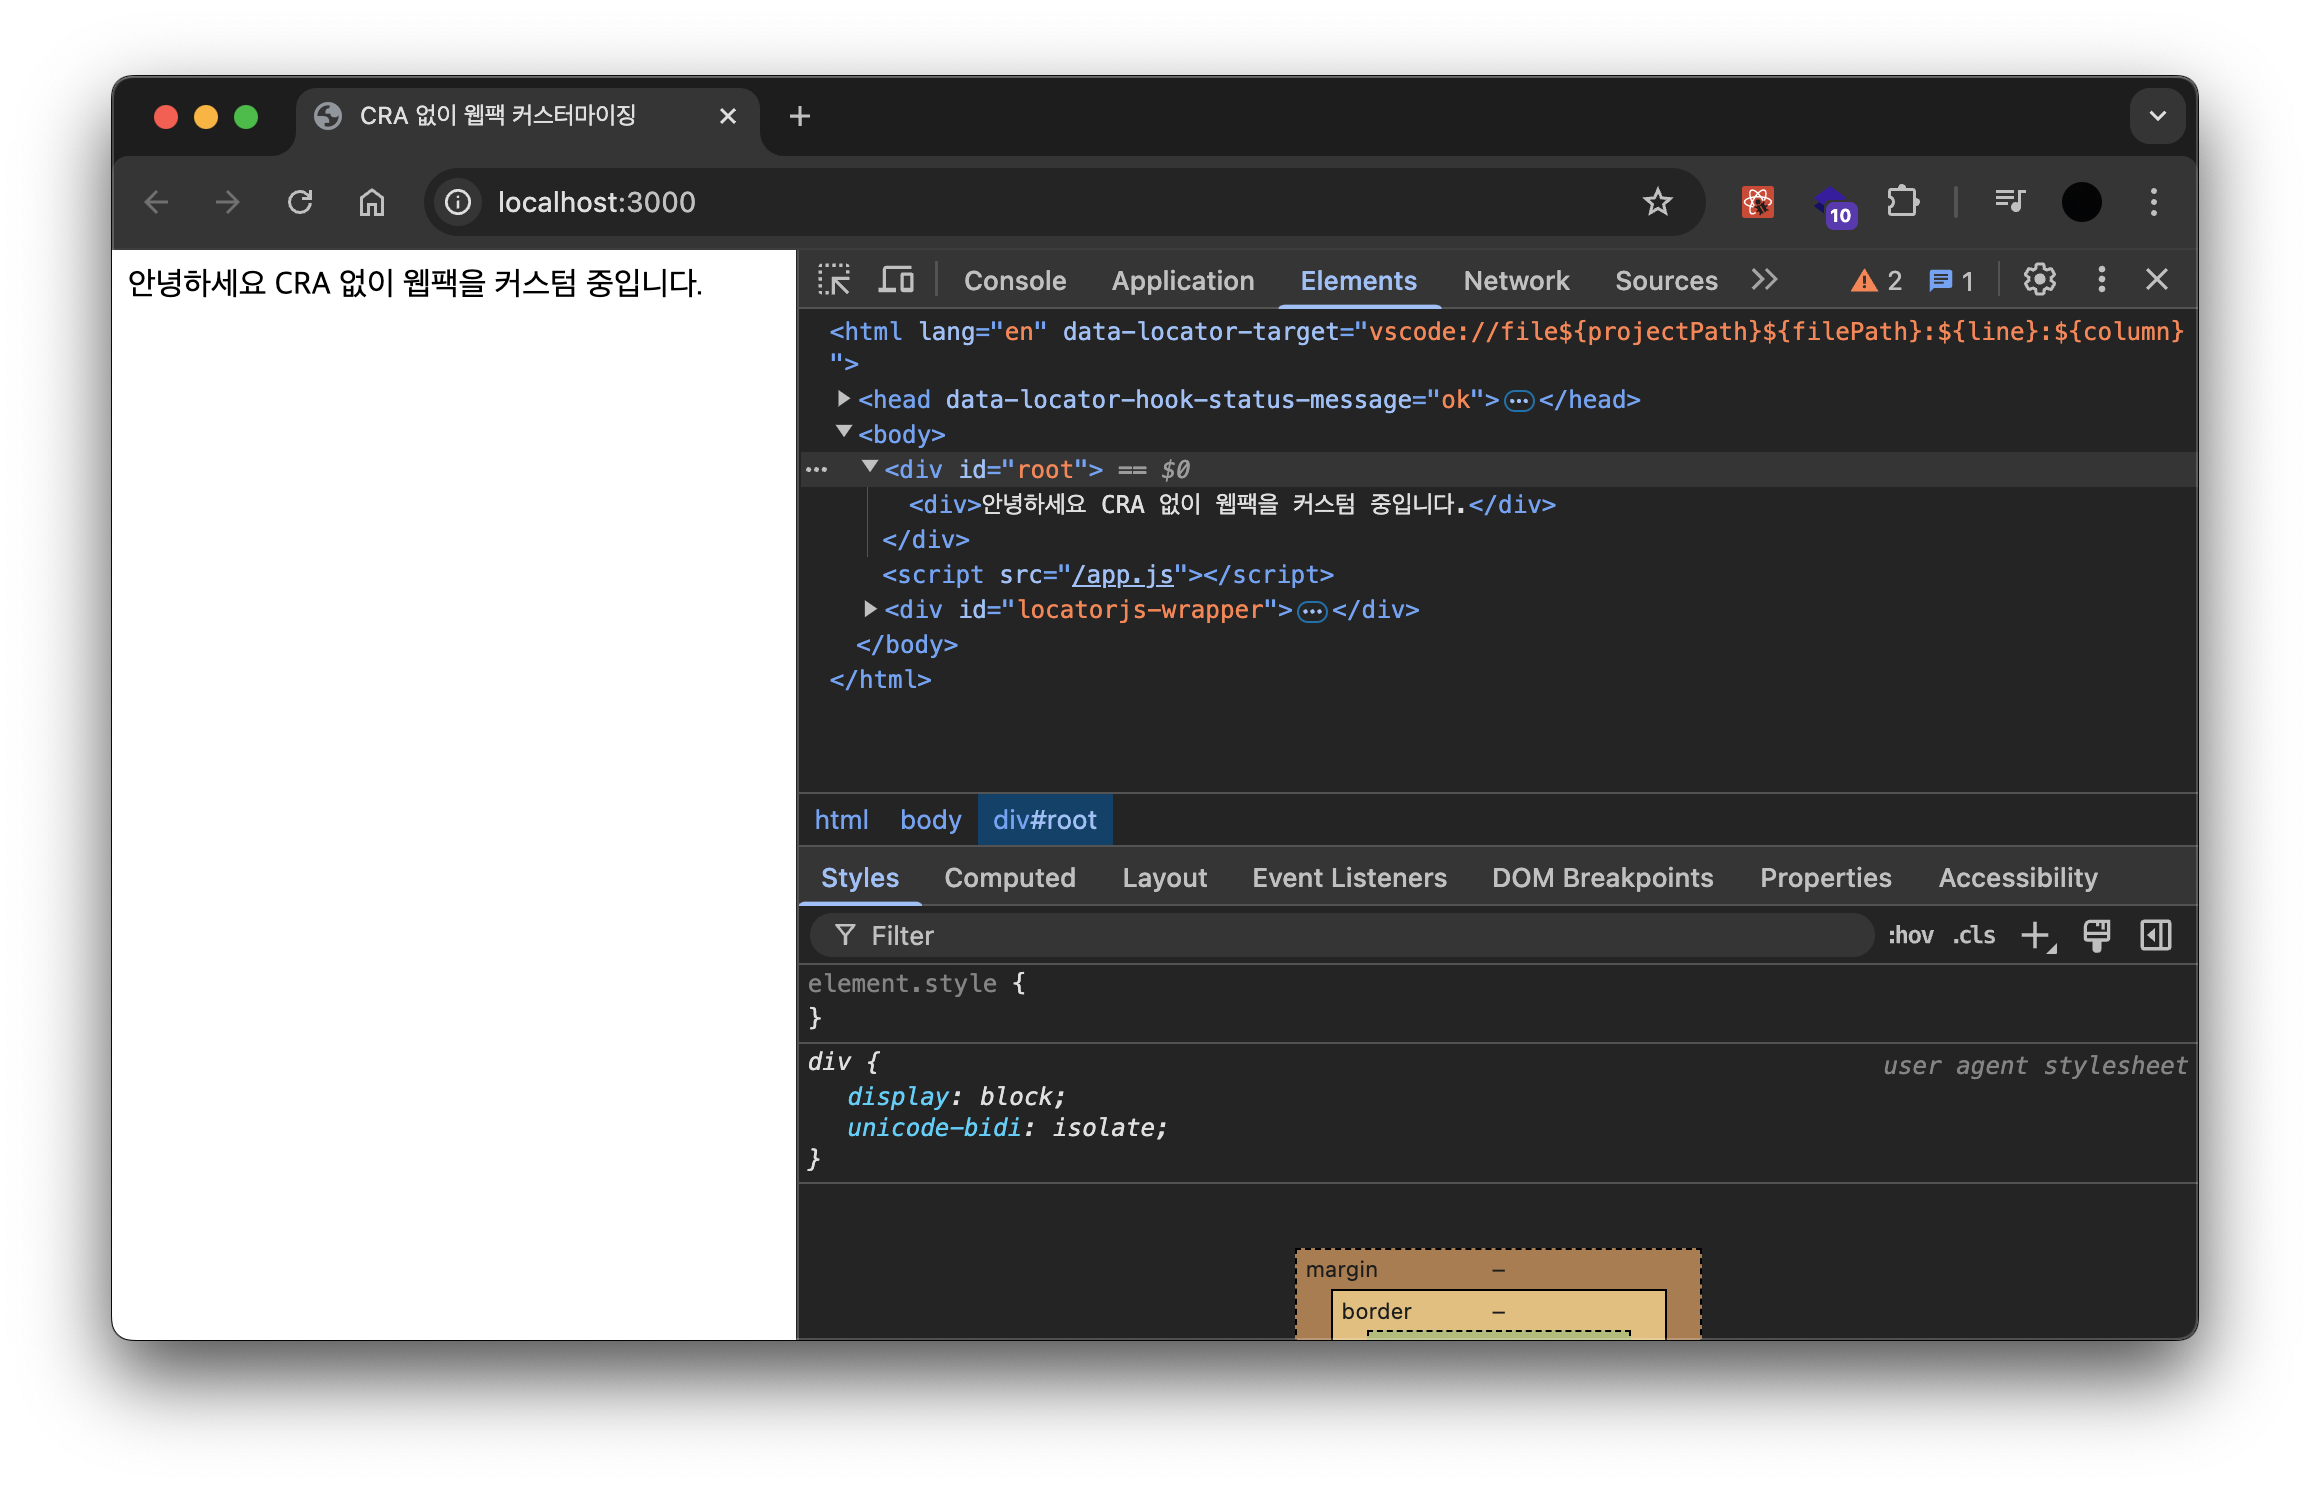Click the React Developer Tools extension icon
Screen dimensions: 2310x1488
coord(1757,202)
